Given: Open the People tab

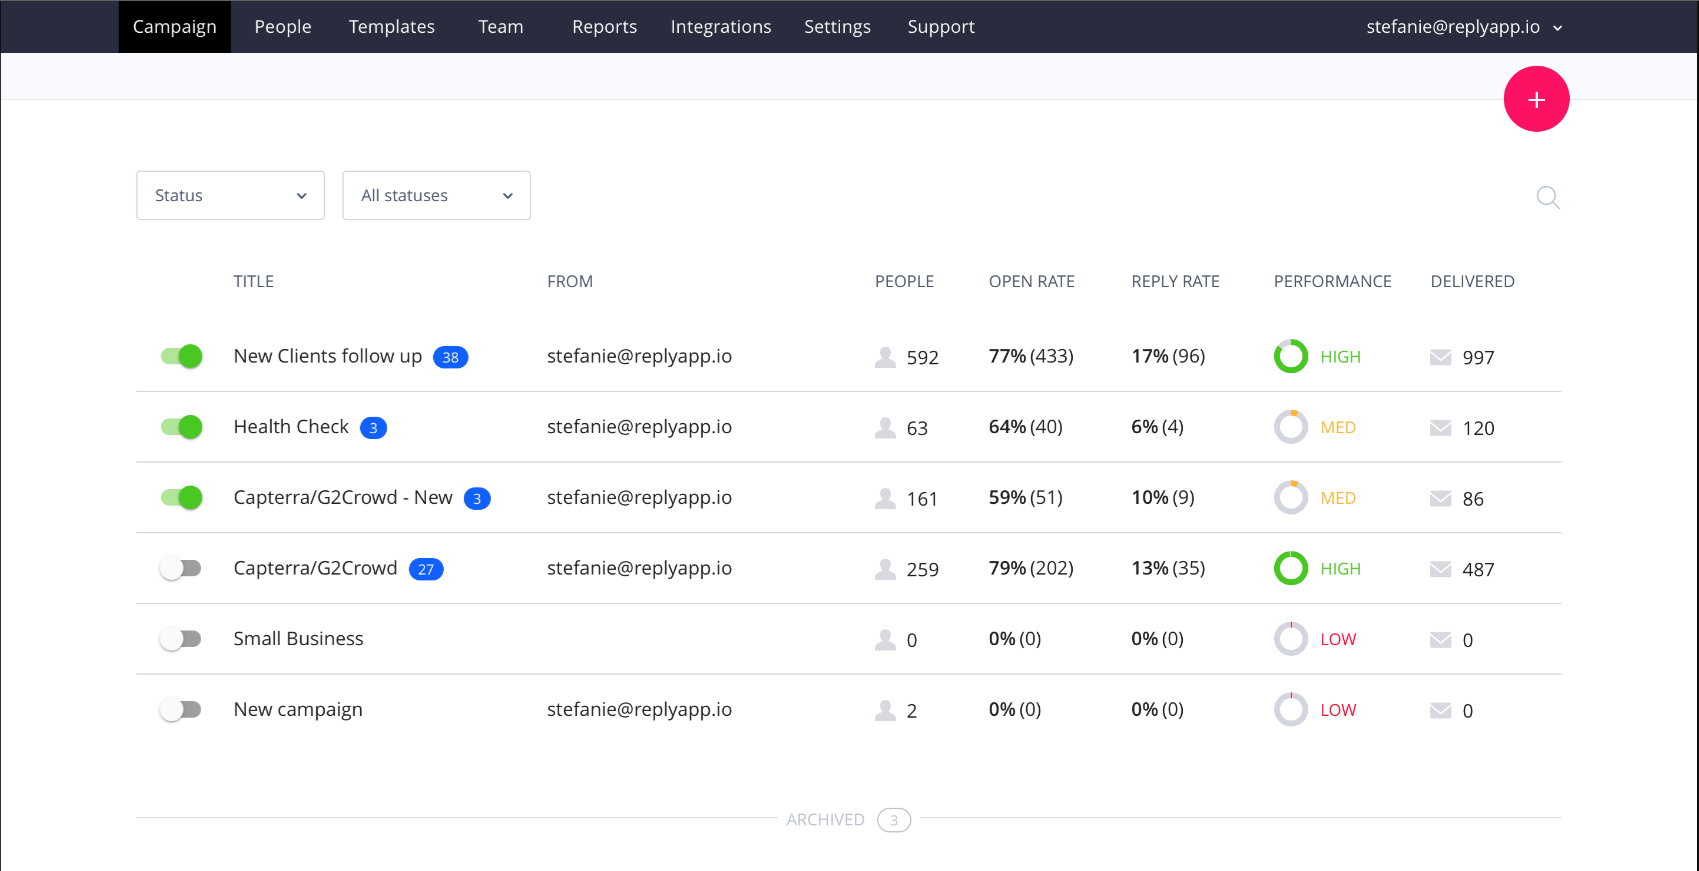Looking at the screenshot, I should [283, 27].
